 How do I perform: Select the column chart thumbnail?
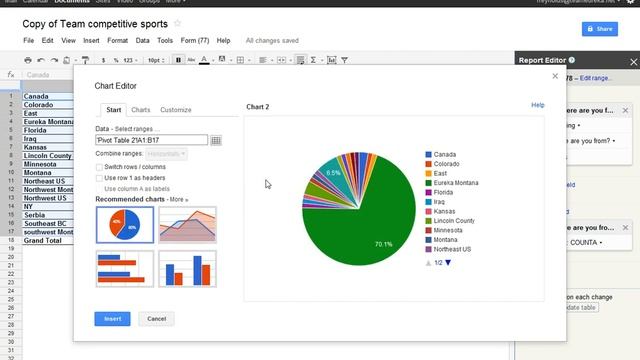point(188,269)
